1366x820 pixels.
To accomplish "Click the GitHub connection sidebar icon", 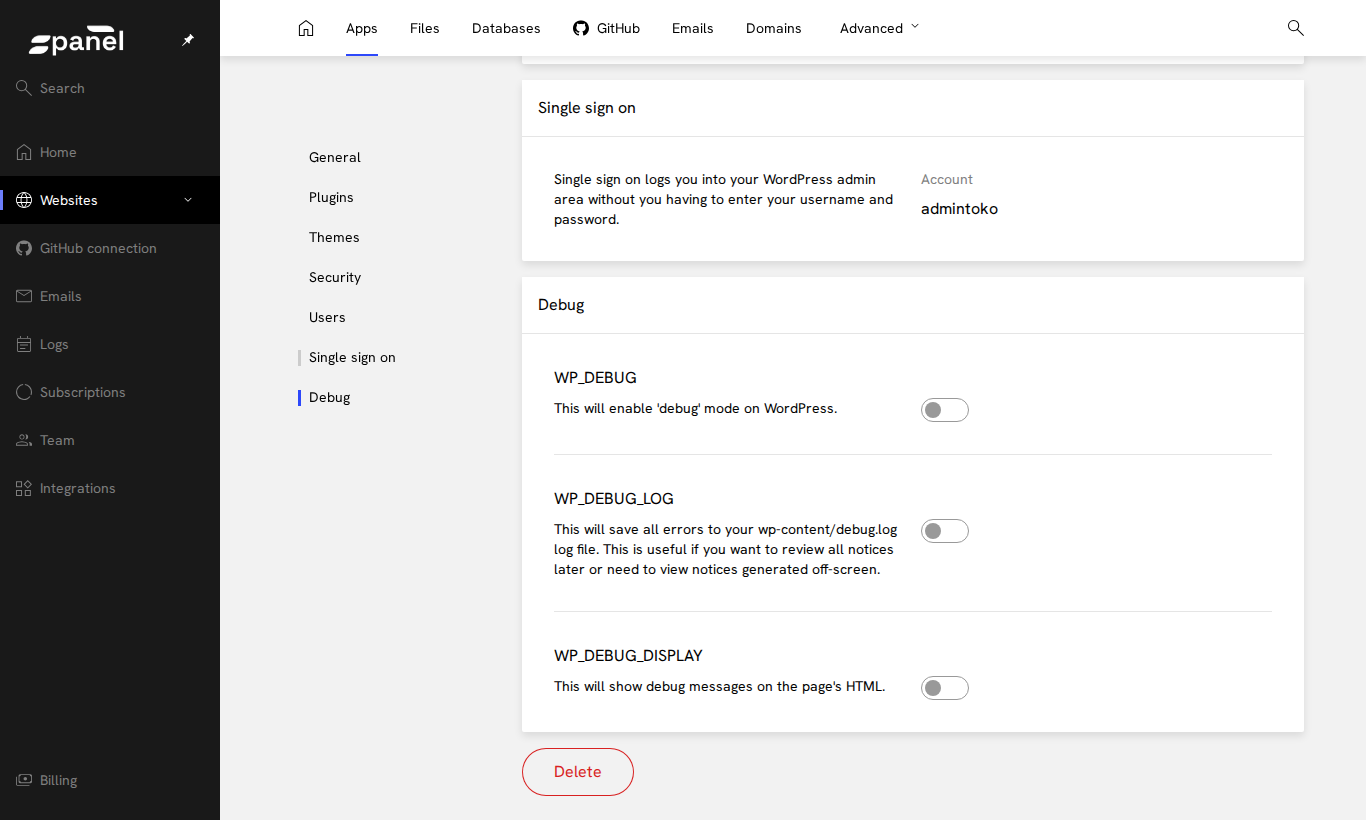I will 24,248.
